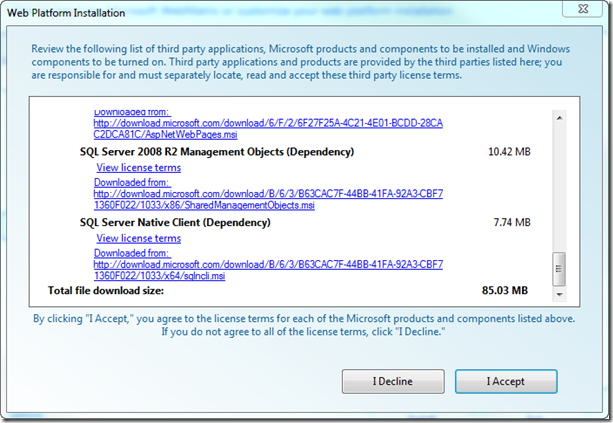Click the scroll up arrow in the list

pos(559,118)
